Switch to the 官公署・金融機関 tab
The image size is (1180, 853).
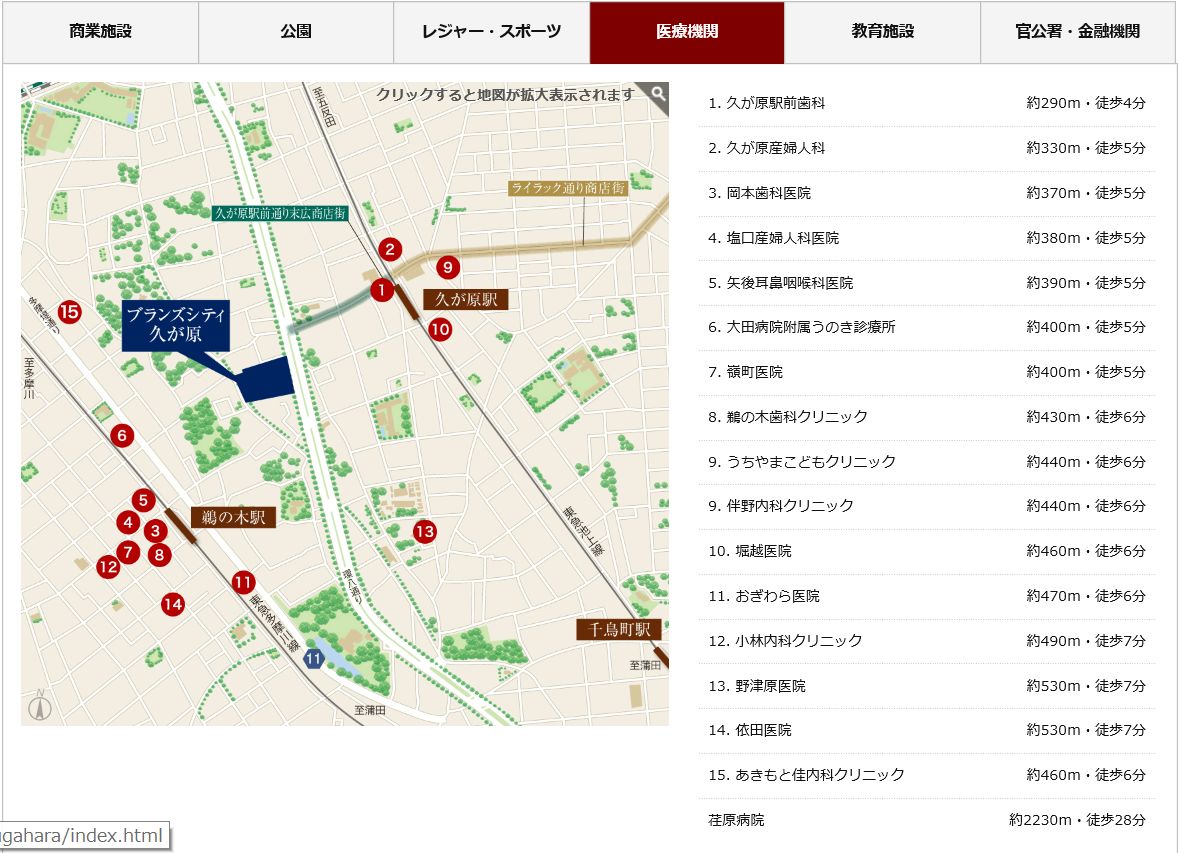click(x=1077, y=31)
